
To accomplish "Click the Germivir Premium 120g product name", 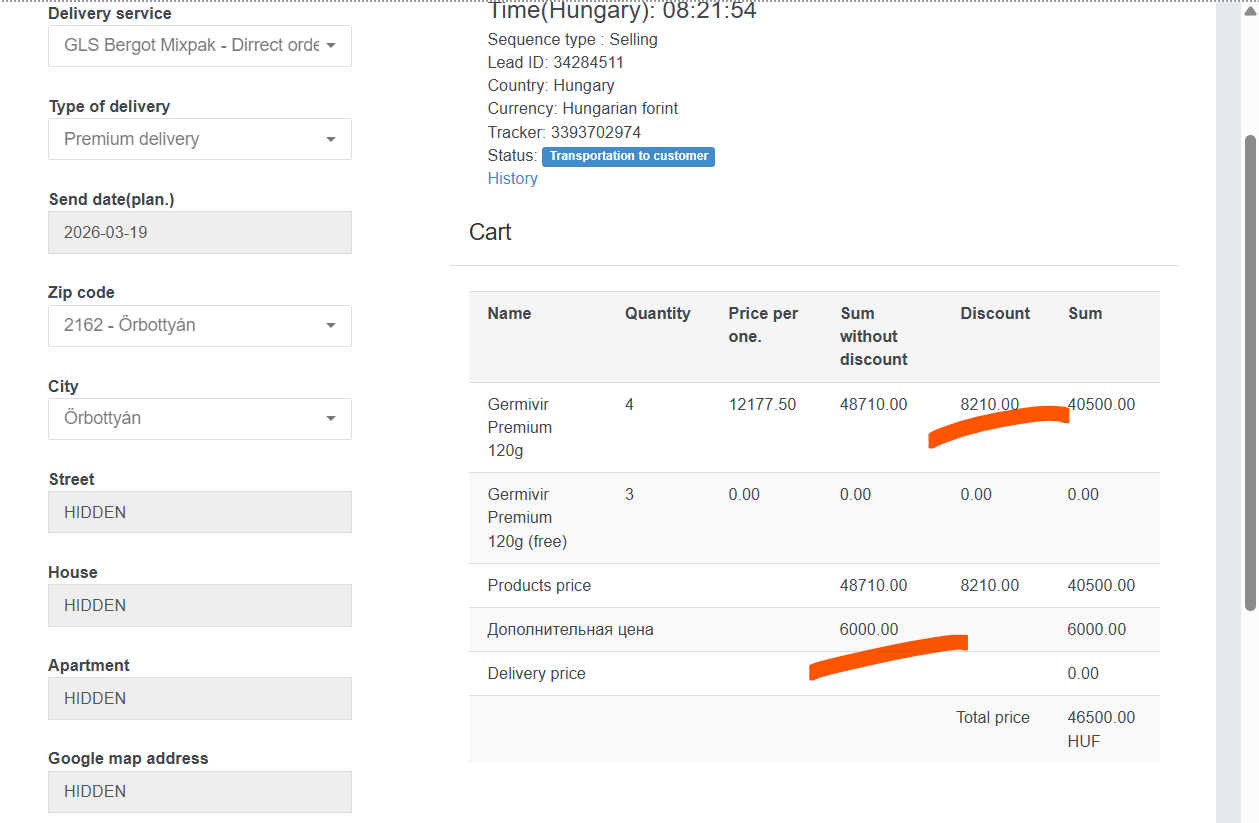I will [x=520, y=427].
